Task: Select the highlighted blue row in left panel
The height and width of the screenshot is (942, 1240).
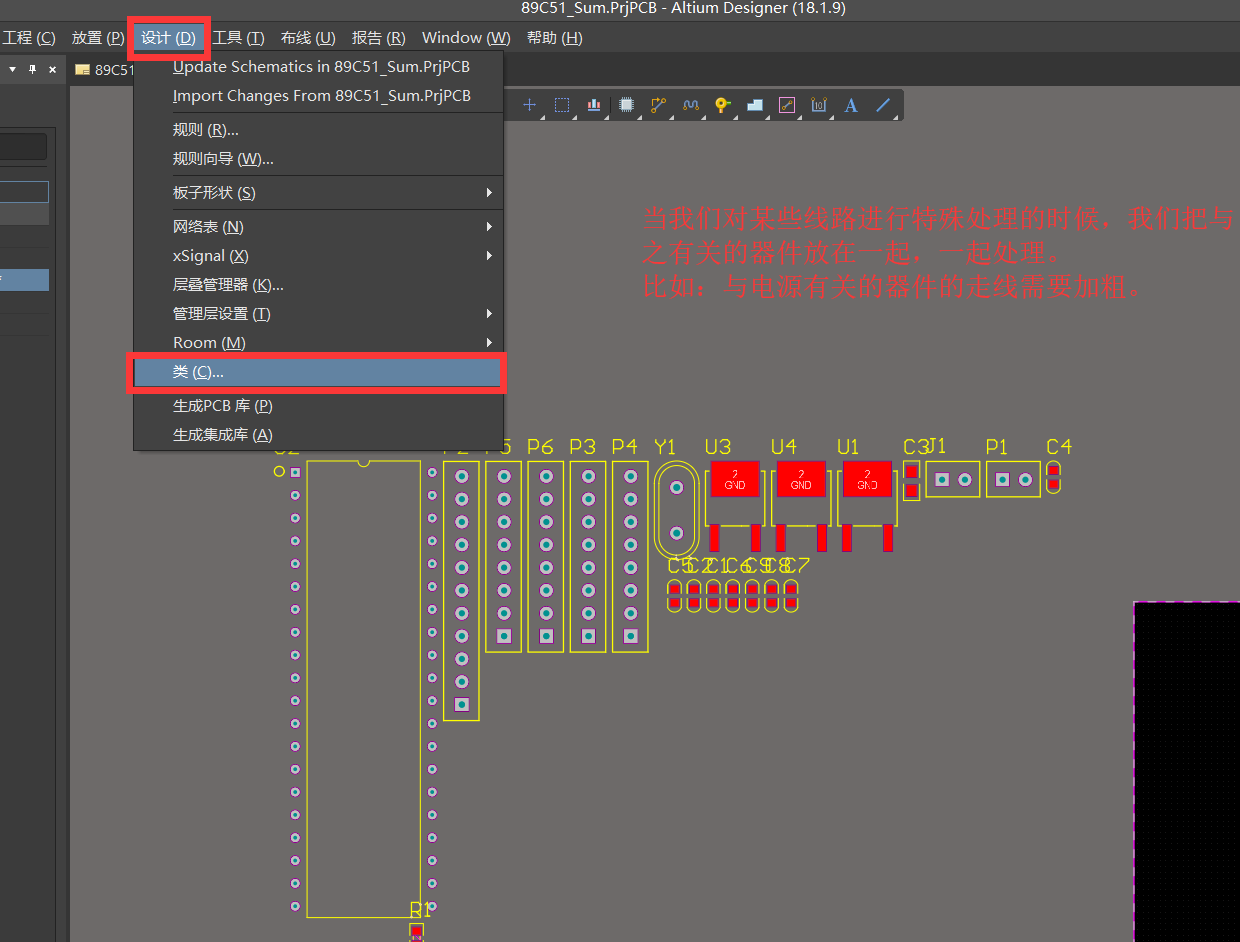Action: (x=24, y=280)
